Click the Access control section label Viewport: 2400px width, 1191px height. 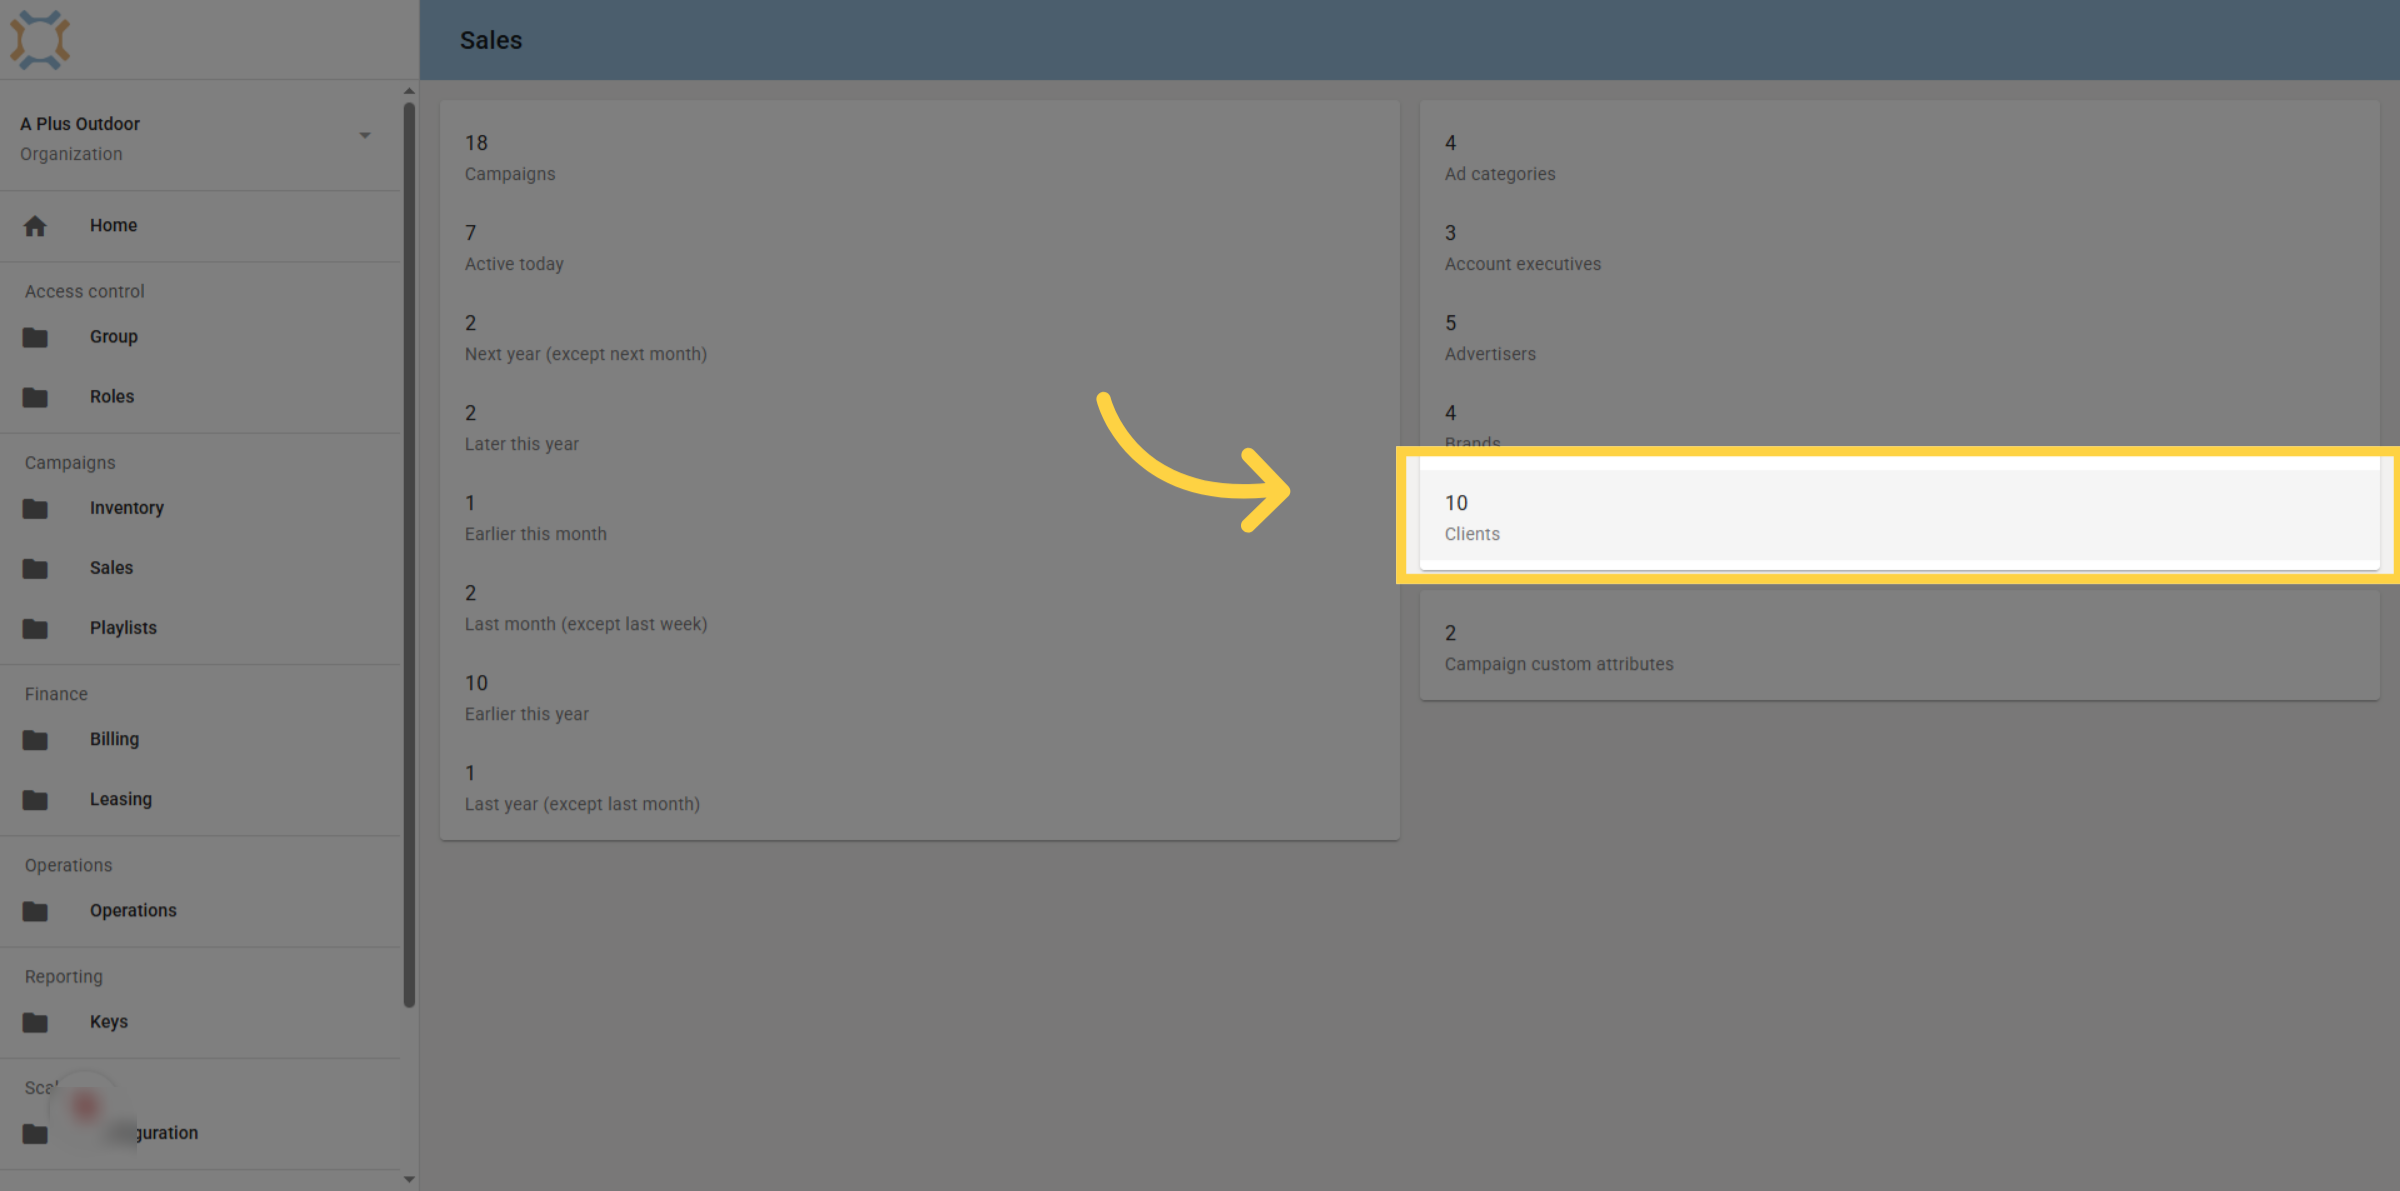(85, 291)
